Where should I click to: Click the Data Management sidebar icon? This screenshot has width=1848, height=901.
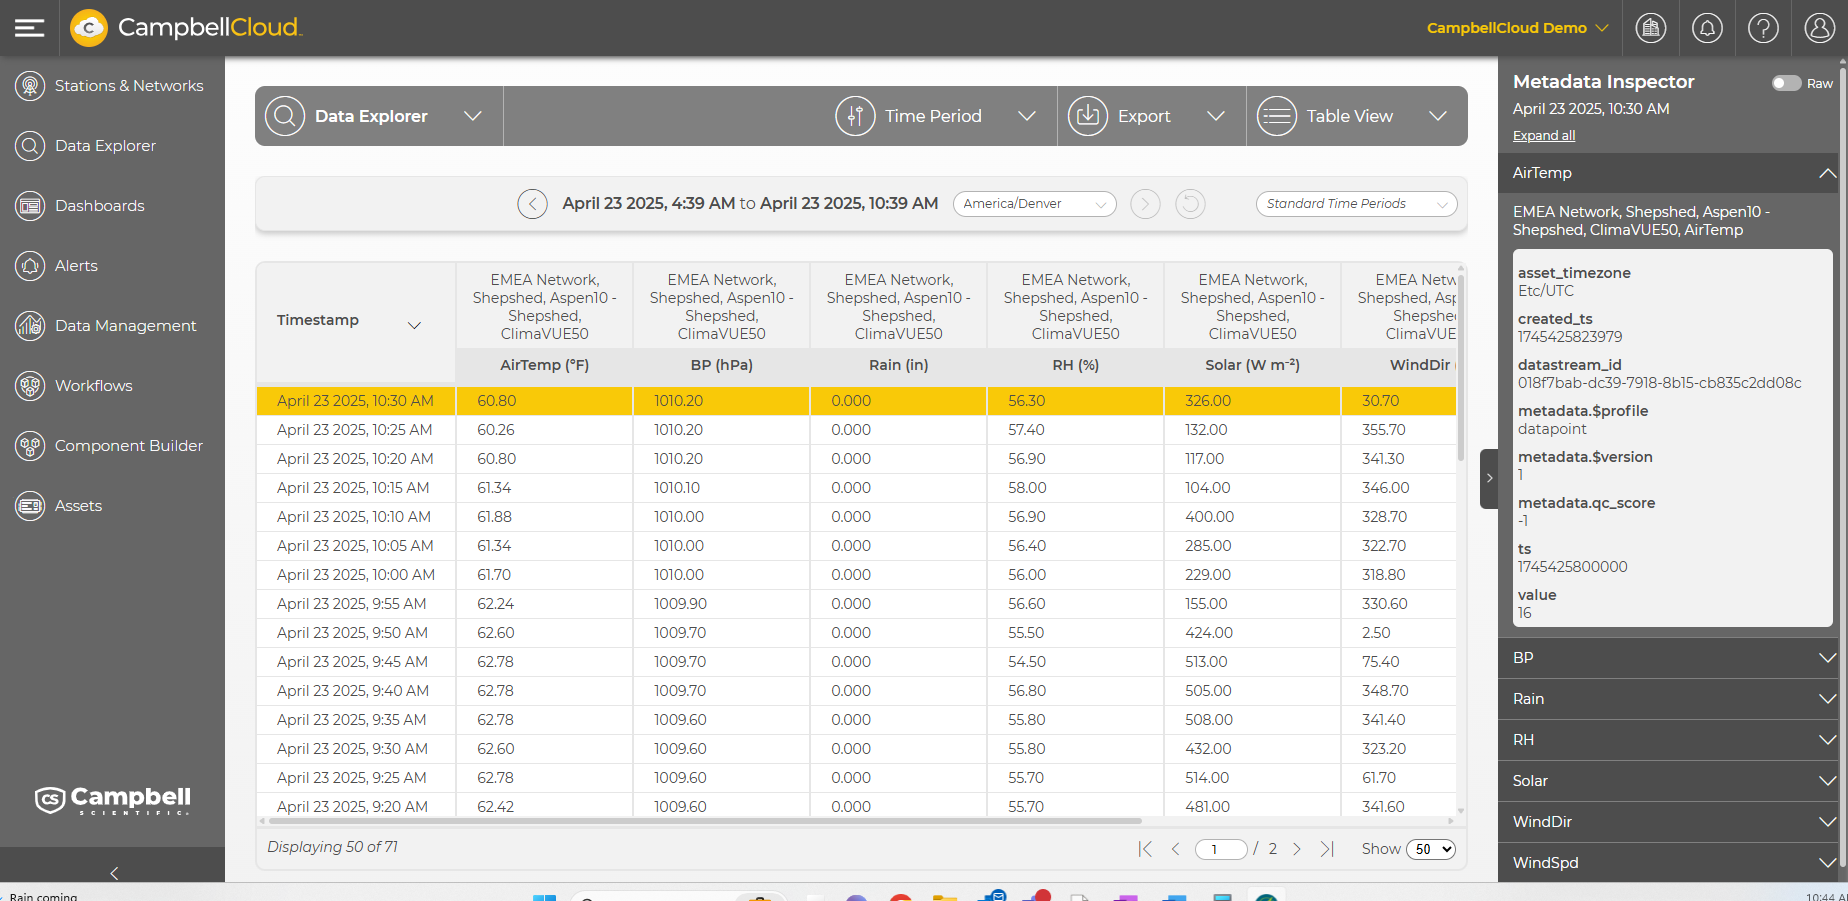coord(30,326)
